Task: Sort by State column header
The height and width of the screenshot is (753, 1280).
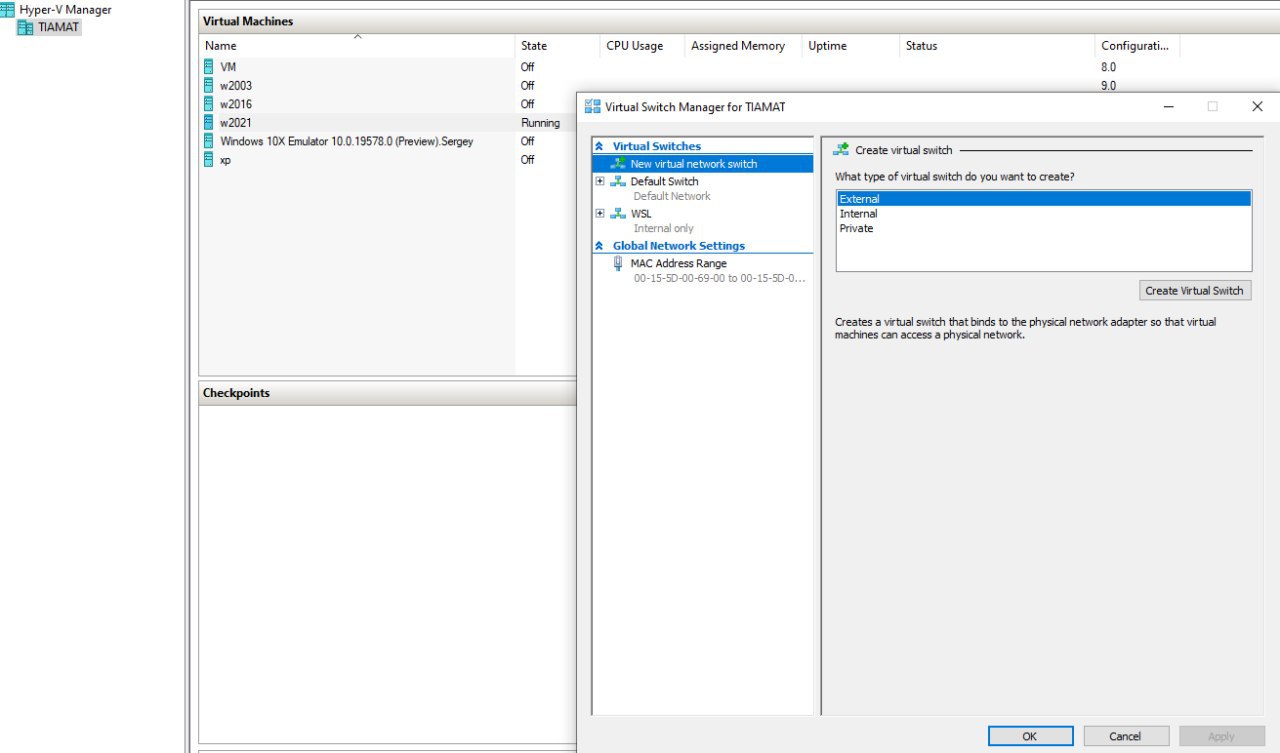Action: pyautogui.click(x=558, y=46)
